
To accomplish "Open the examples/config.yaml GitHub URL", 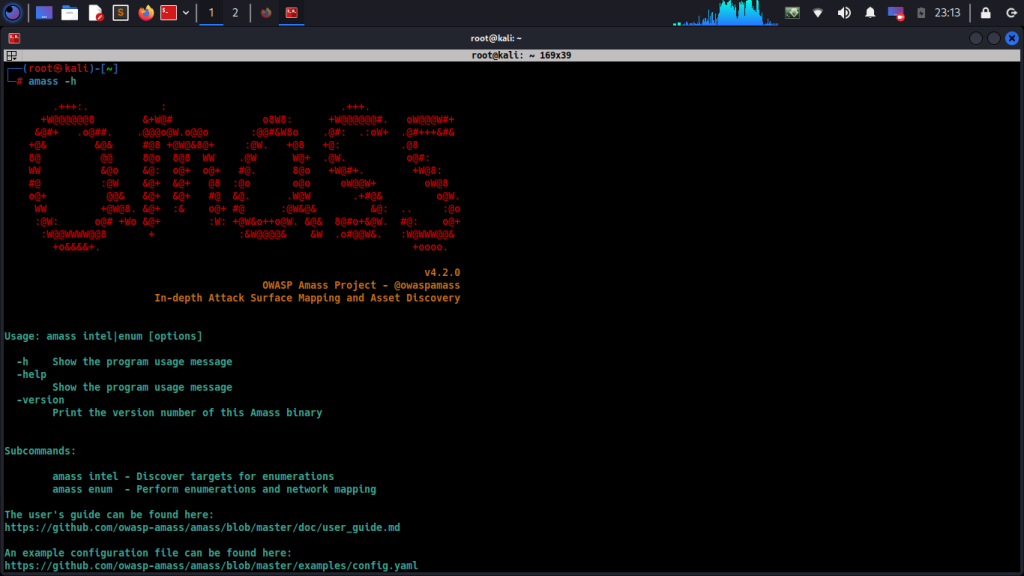I will [211, 566].
